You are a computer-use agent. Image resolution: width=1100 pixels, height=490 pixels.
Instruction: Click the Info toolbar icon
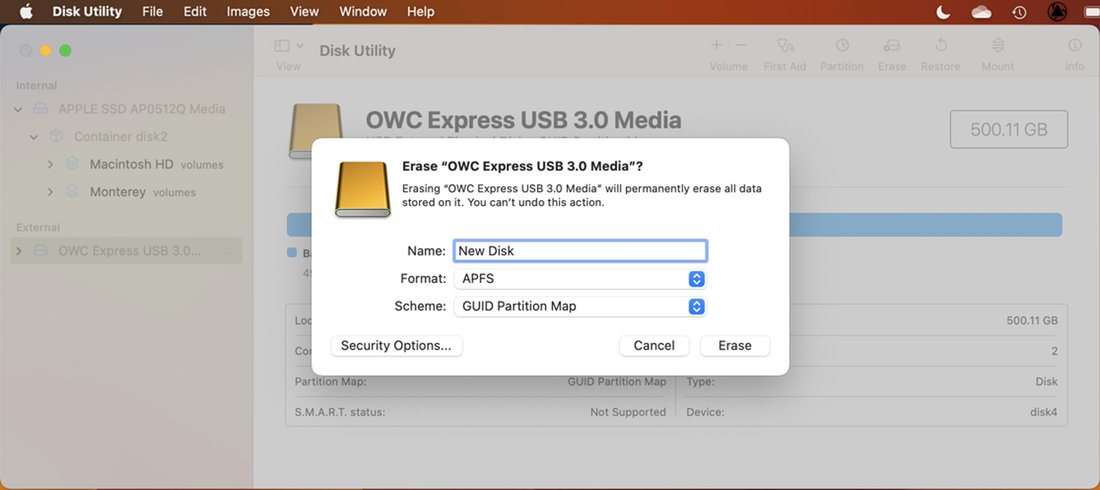[1075, 46]
